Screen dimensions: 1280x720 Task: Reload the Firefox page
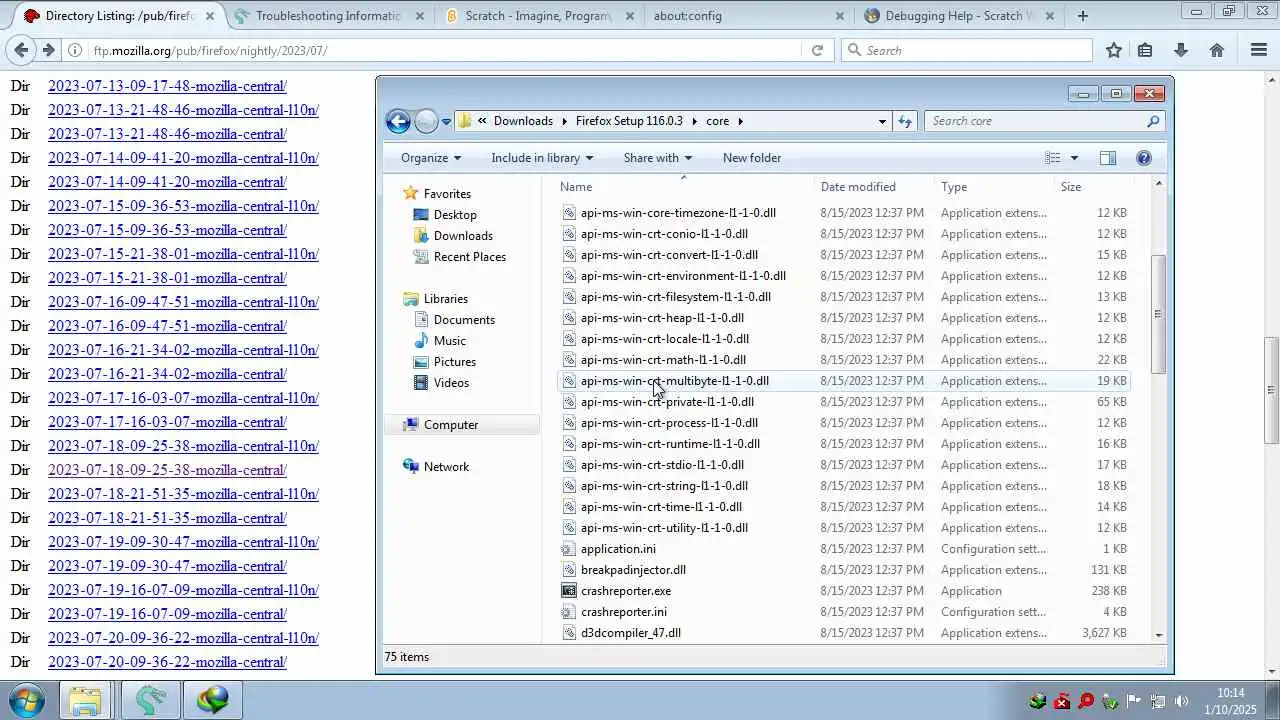[x=817, y=50]
